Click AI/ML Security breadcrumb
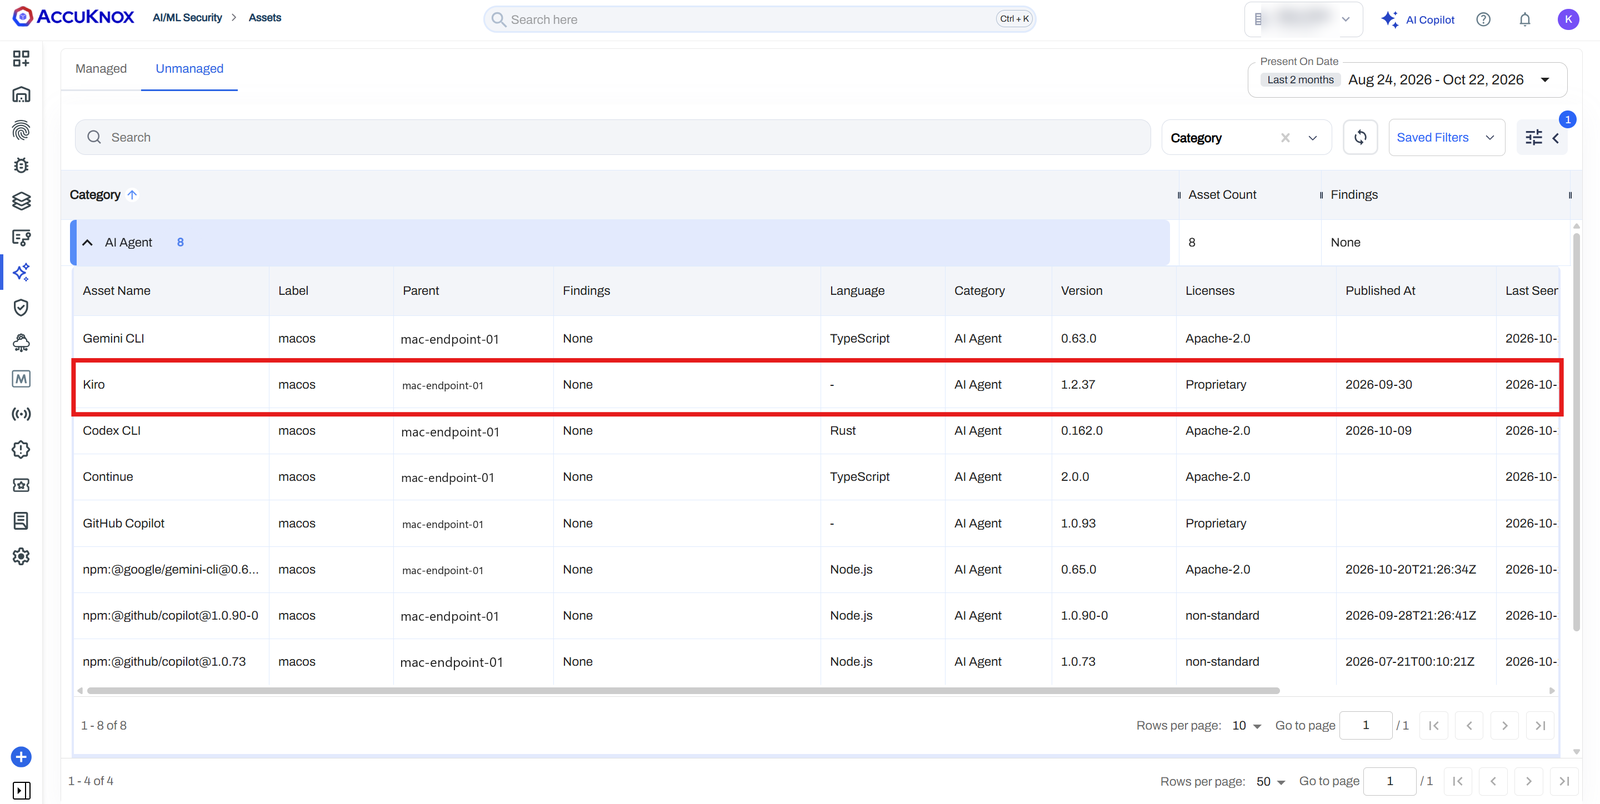 [x=187, y=18]
